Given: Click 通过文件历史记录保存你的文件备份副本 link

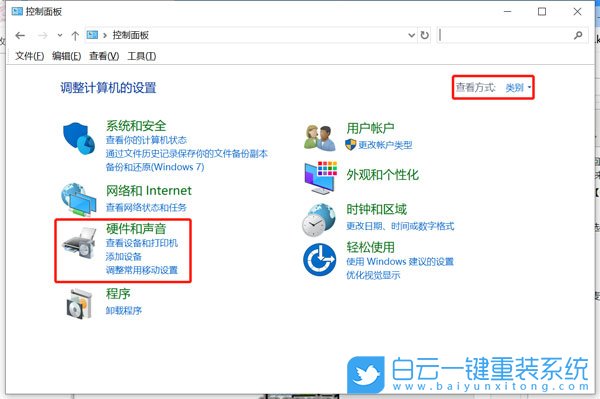Looking at the screenshot, I should (187, 154).
